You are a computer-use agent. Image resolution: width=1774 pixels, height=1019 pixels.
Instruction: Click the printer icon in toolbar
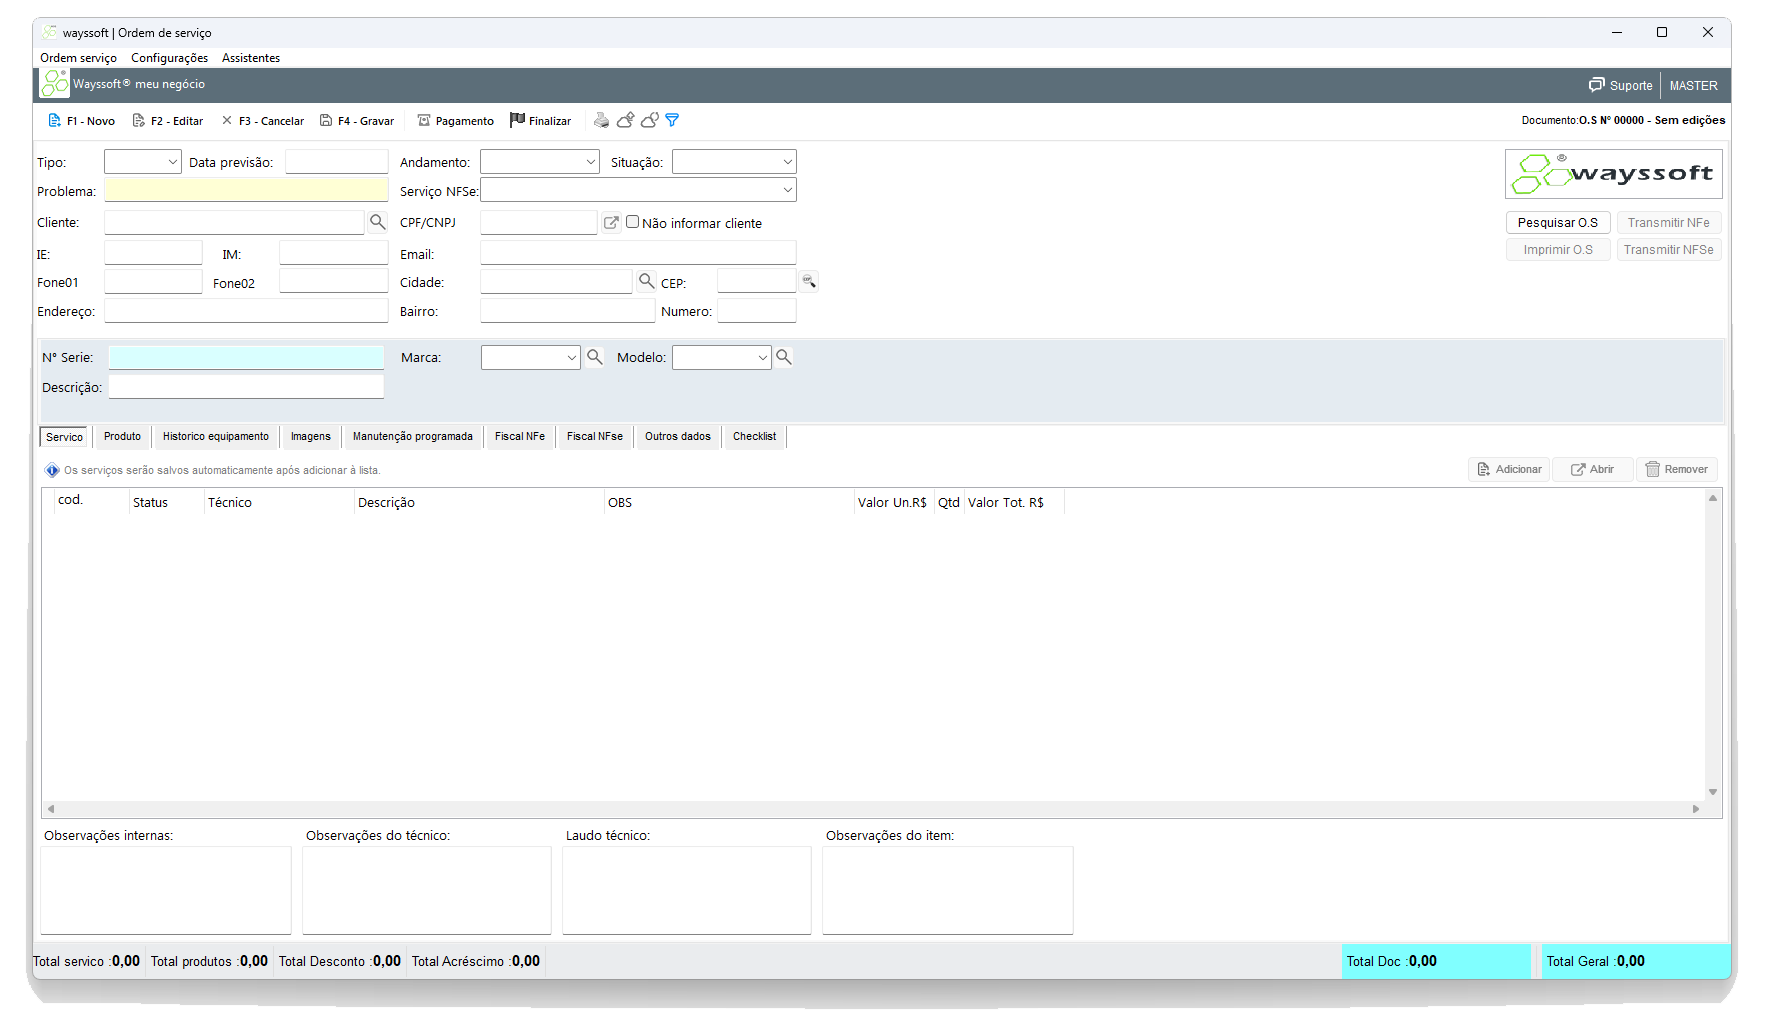(601, 120)
